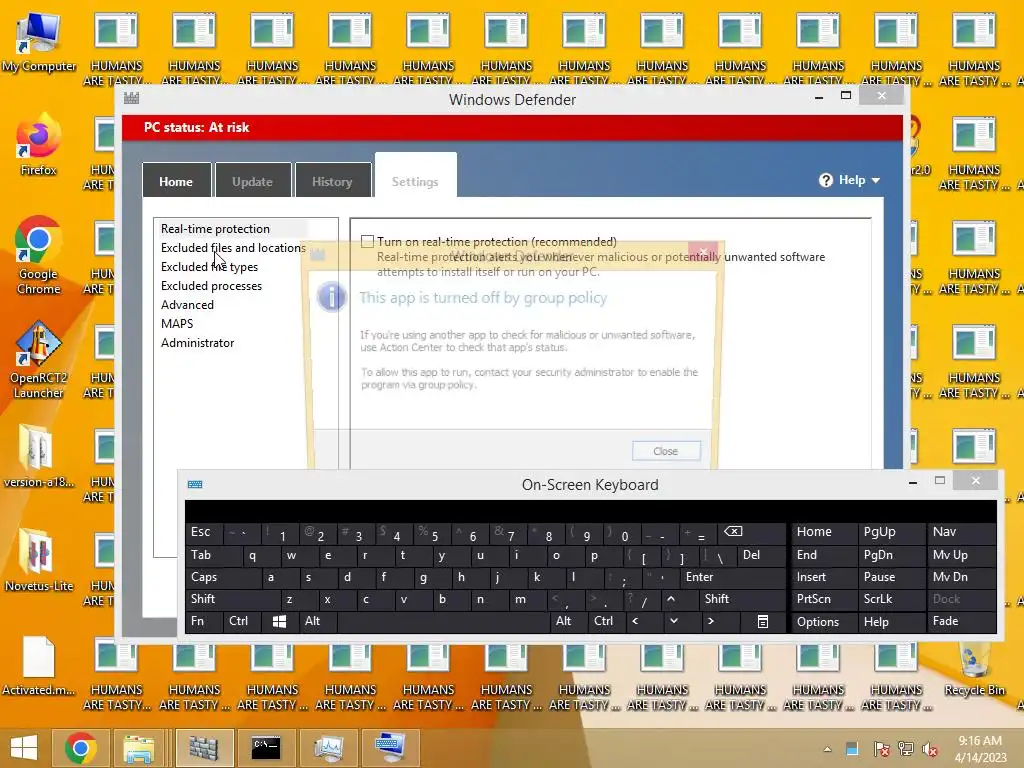Open Google Chrome desktop shortcut
This screenshot has height=768, width=1024.
(39, 255)
